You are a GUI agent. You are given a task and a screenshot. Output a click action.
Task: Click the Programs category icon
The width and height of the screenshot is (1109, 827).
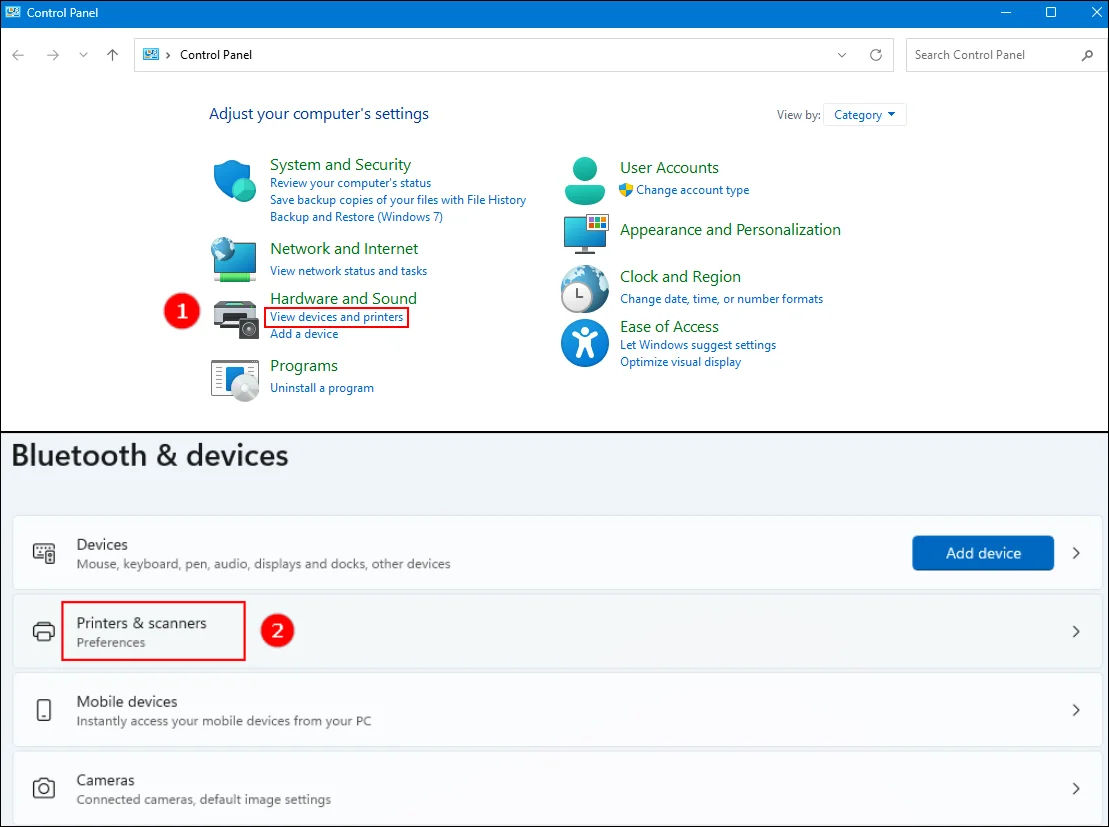point(235,381)
